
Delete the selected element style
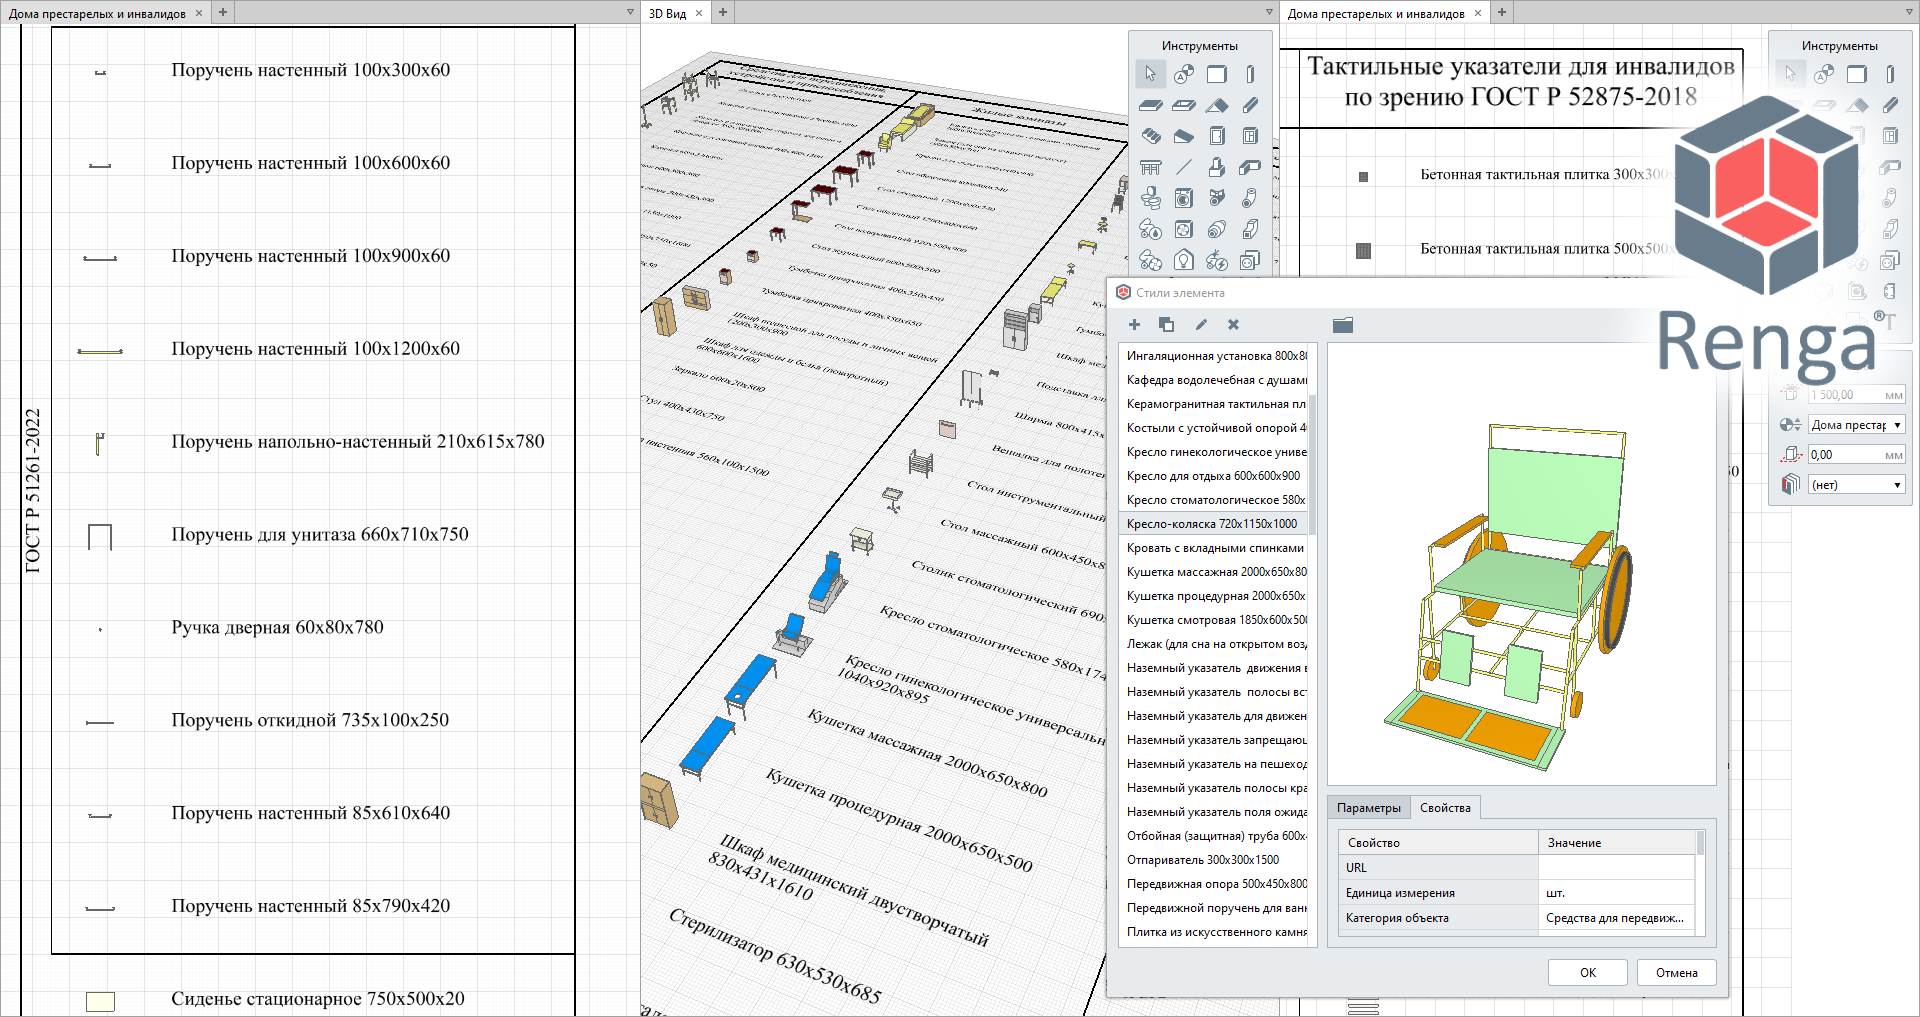click(x=1233, y=324)
